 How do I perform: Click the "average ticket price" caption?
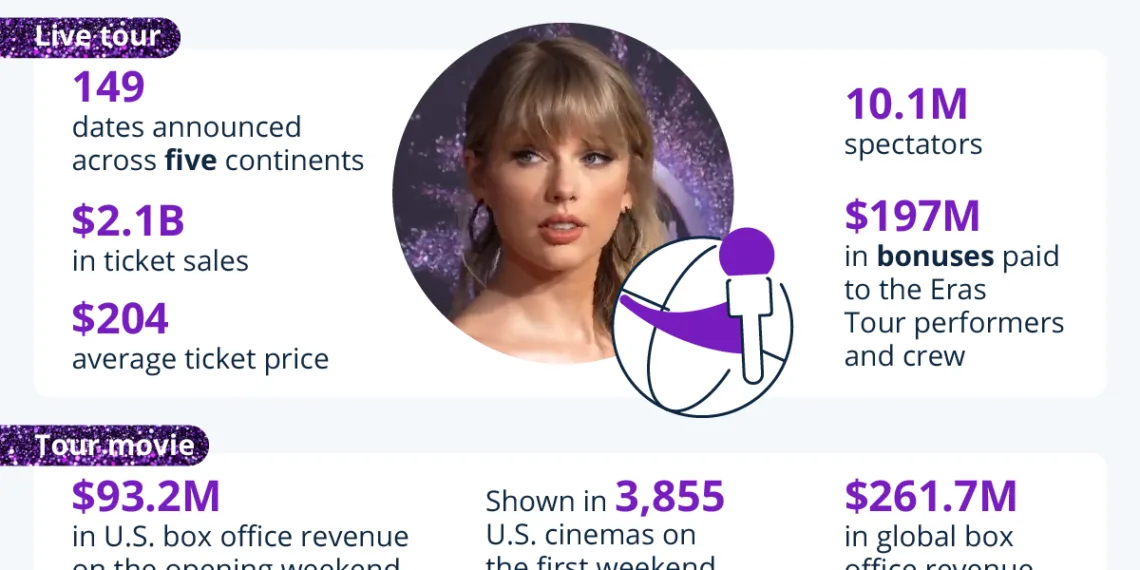pyautogui.click(x=200, y=358)
